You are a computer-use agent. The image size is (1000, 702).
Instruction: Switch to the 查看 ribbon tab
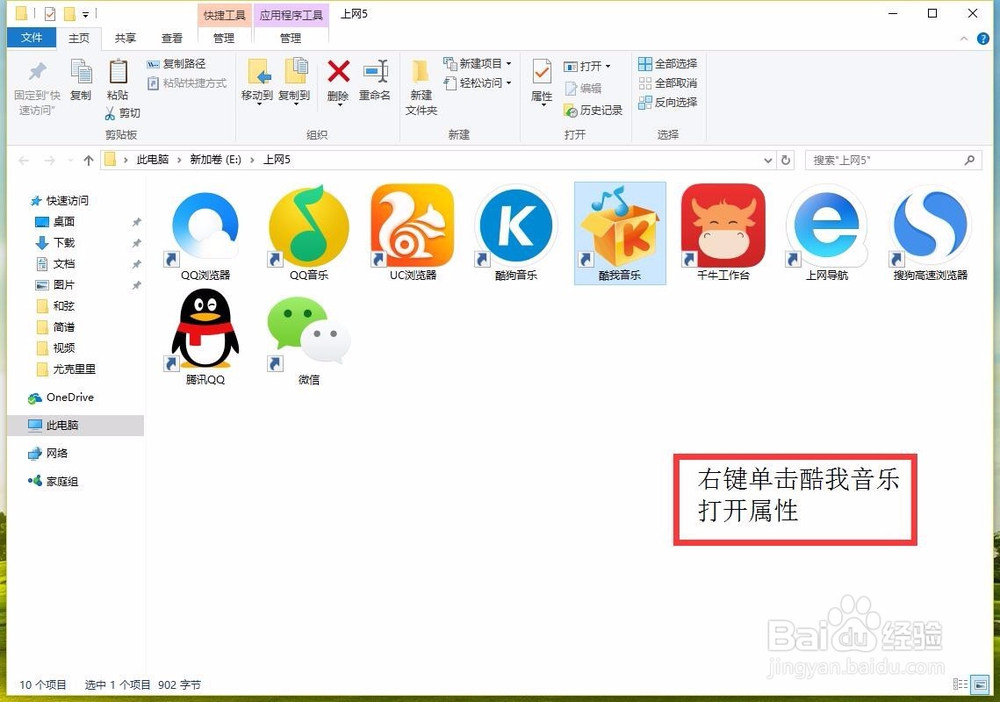point(171,37)
